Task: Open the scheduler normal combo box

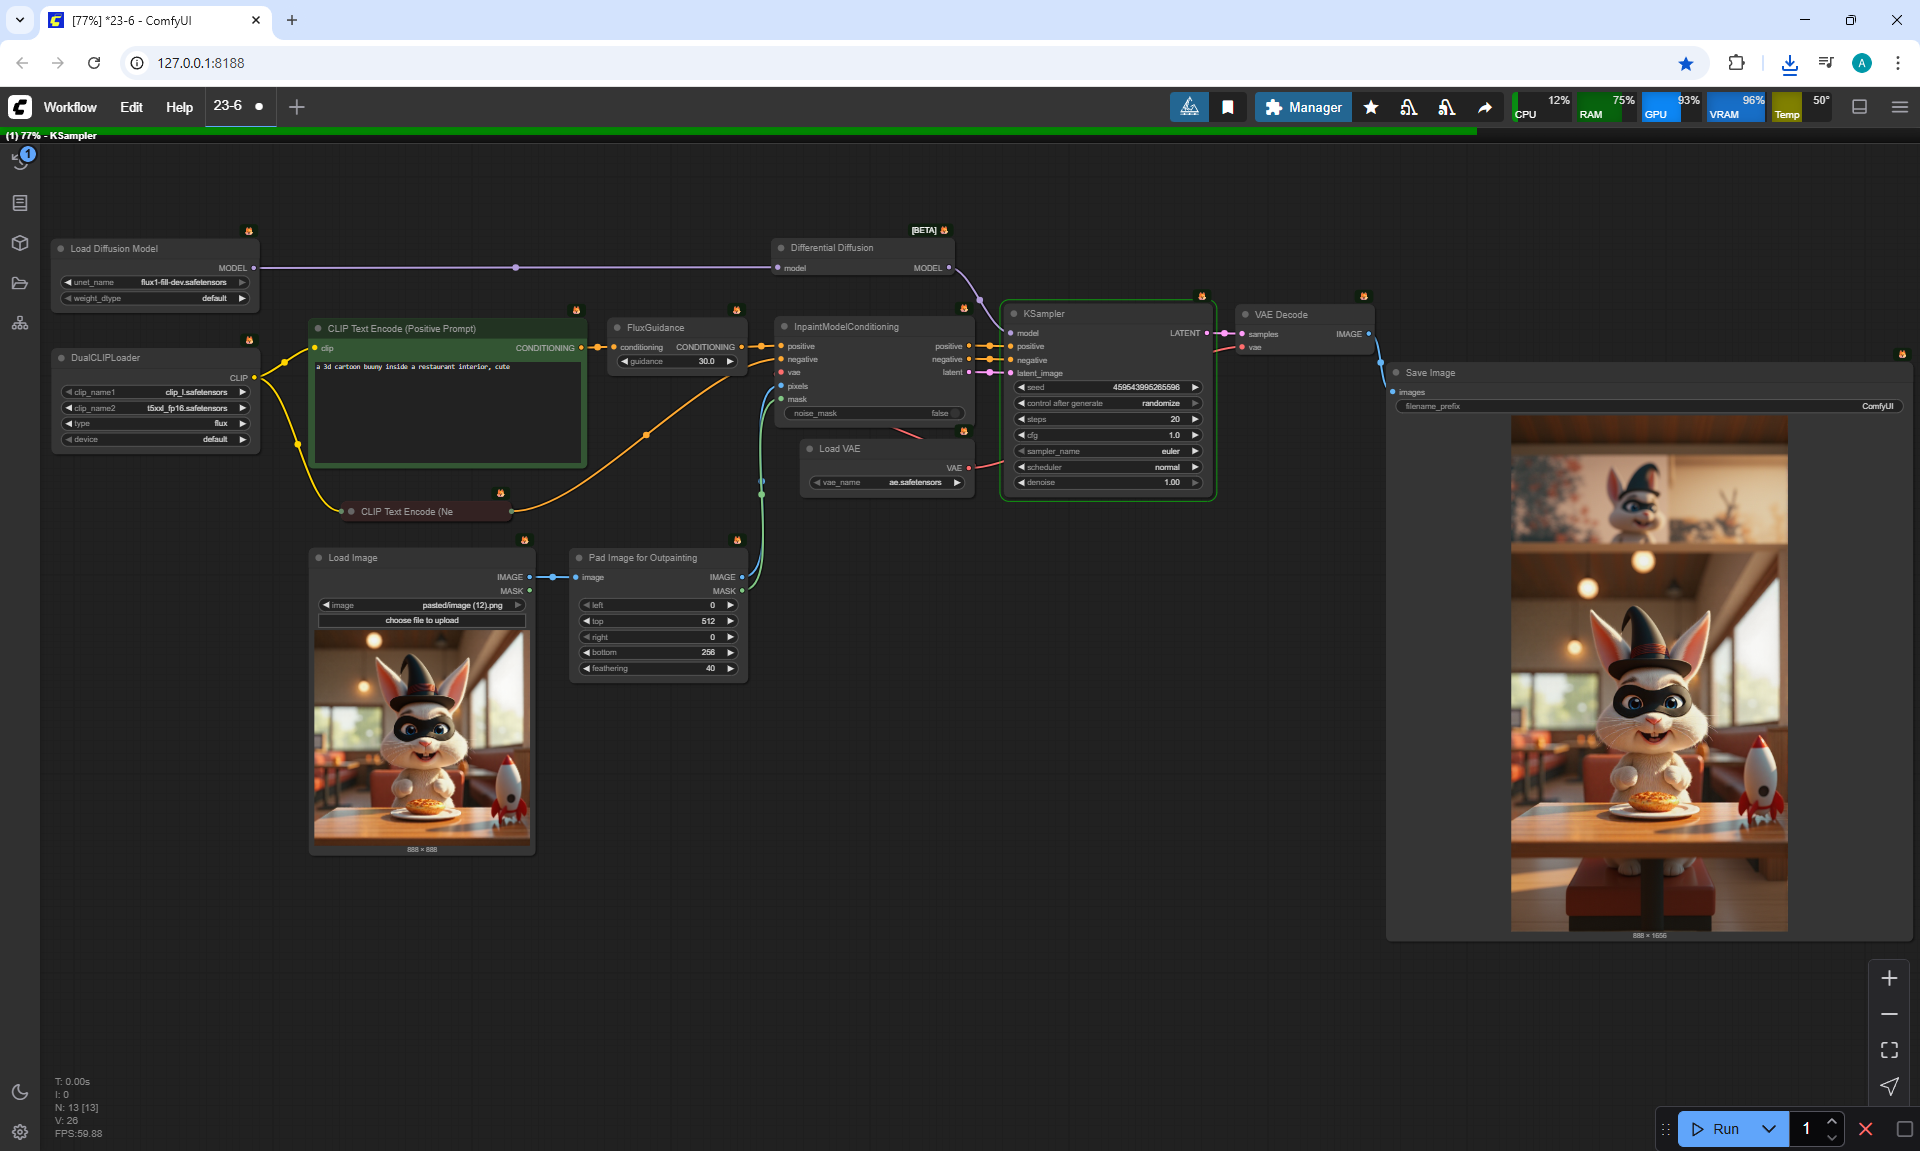Action: click(1107, 467)
